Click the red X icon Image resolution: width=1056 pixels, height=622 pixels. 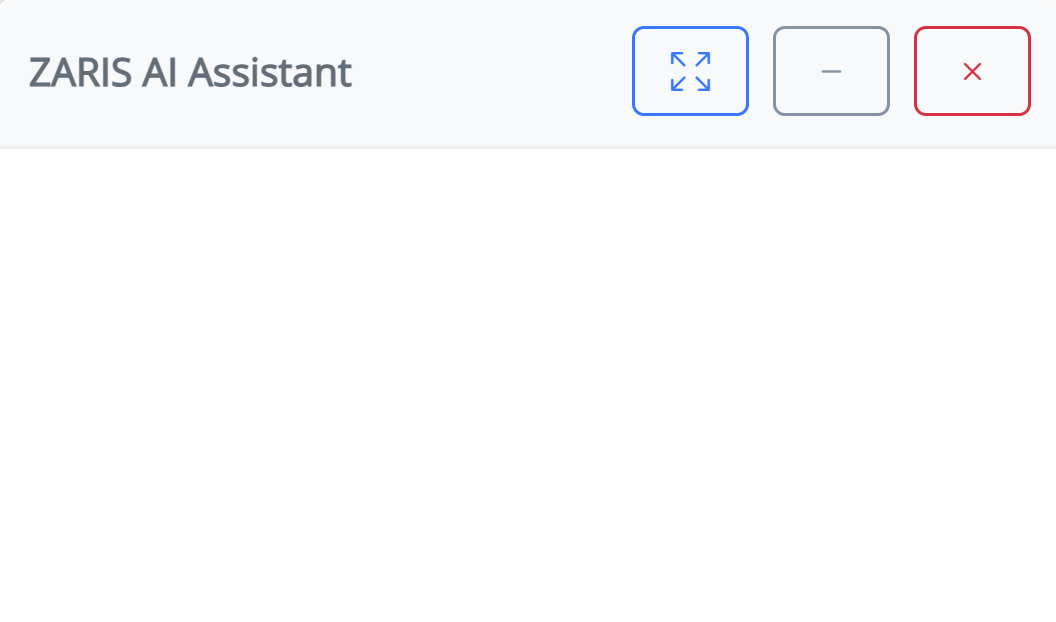click(x=972, y=71)
